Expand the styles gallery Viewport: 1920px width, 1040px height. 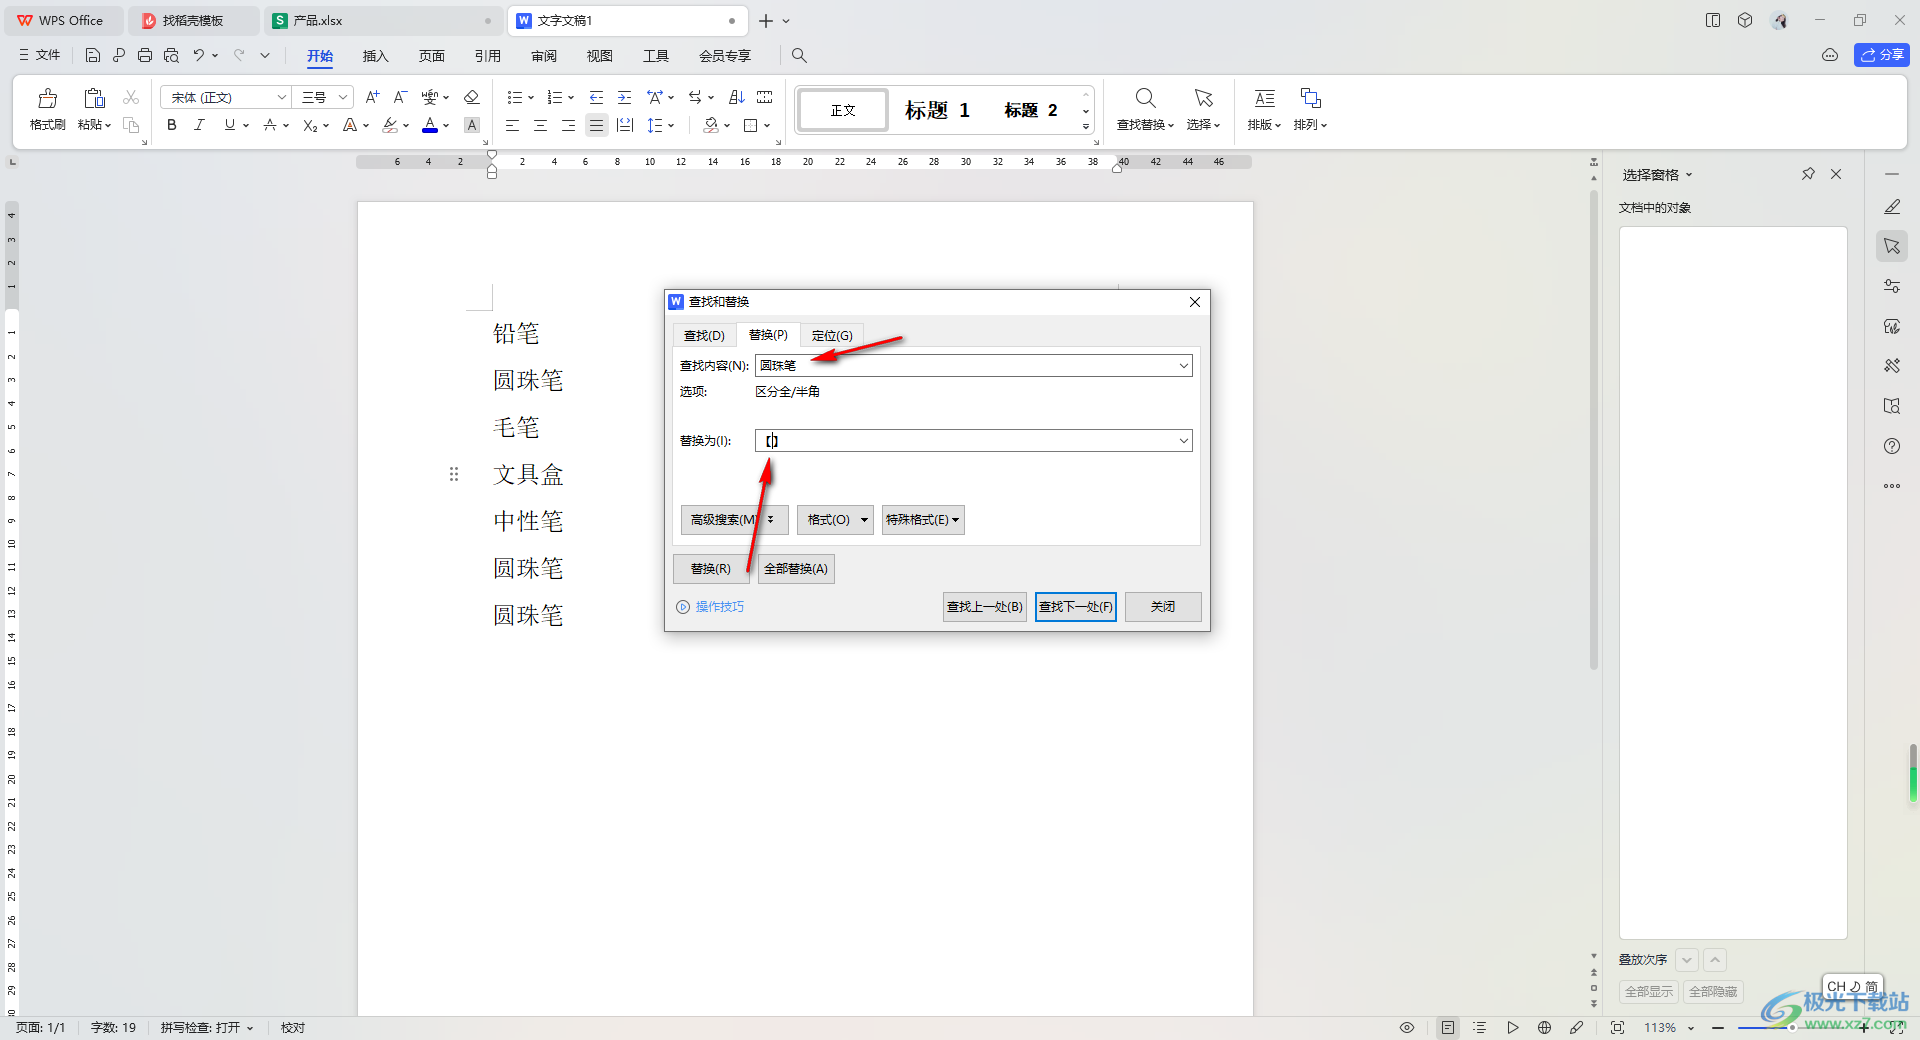(x=1085, y=127)
